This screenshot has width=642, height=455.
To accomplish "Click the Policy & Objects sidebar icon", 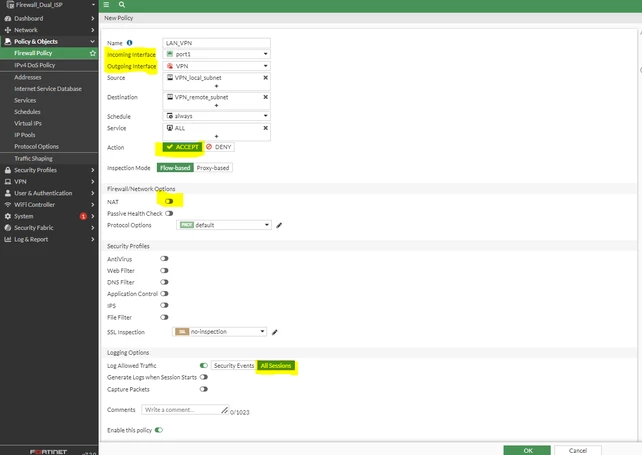I will pos(8,41).
